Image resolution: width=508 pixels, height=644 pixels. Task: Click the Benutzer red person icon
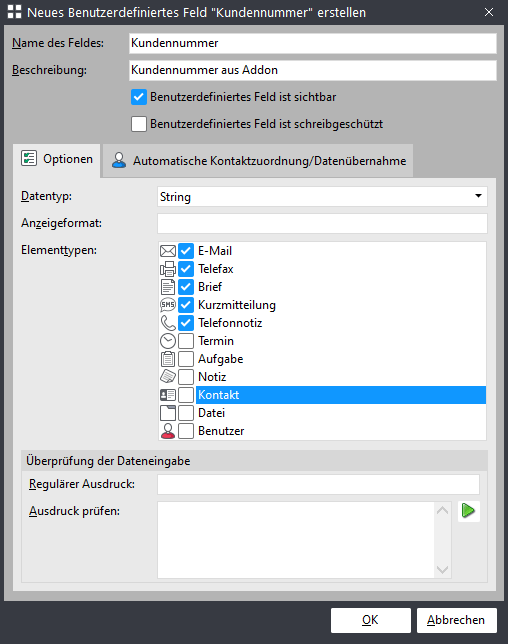click(x=168, y=431)
